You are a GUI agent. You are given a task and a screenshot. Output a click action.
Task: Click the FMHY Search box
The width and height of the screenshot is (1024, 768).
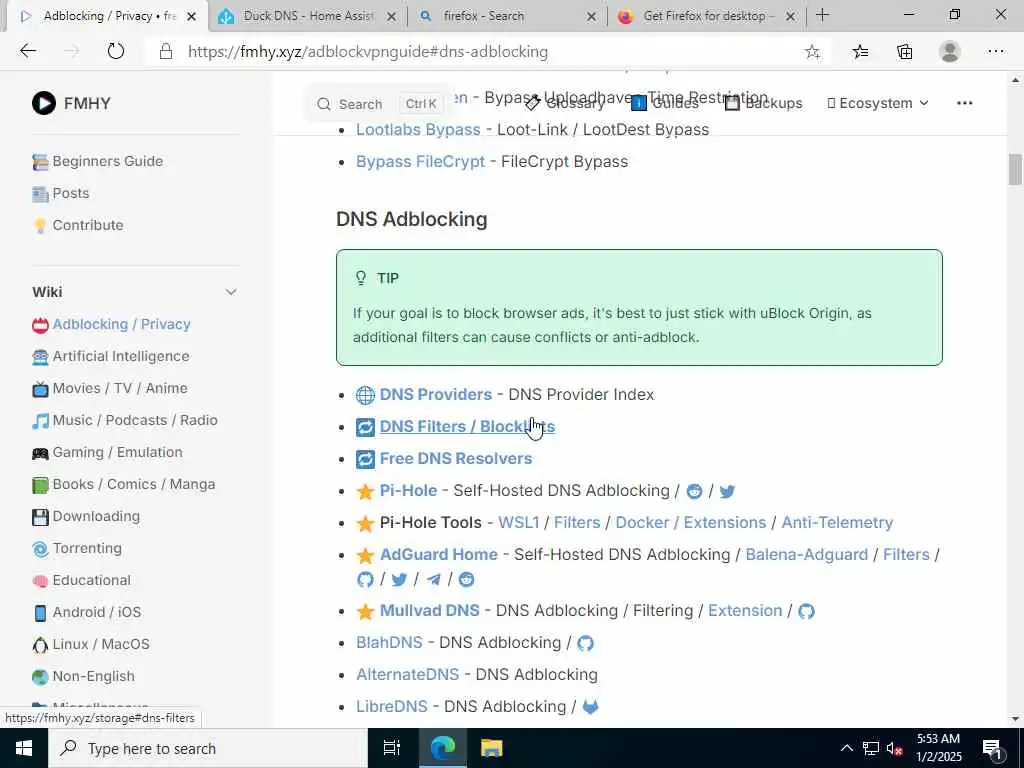[377, 104]
